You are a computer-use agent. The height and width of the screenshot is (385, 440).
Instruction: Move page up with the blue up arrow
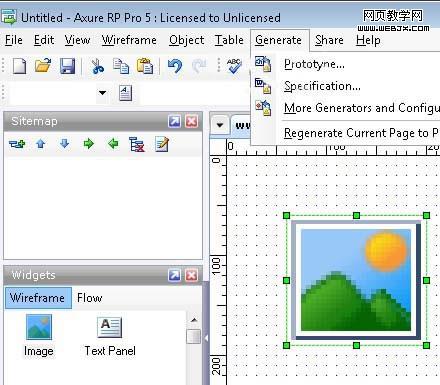pyautogui.click(x=41, y=144)
